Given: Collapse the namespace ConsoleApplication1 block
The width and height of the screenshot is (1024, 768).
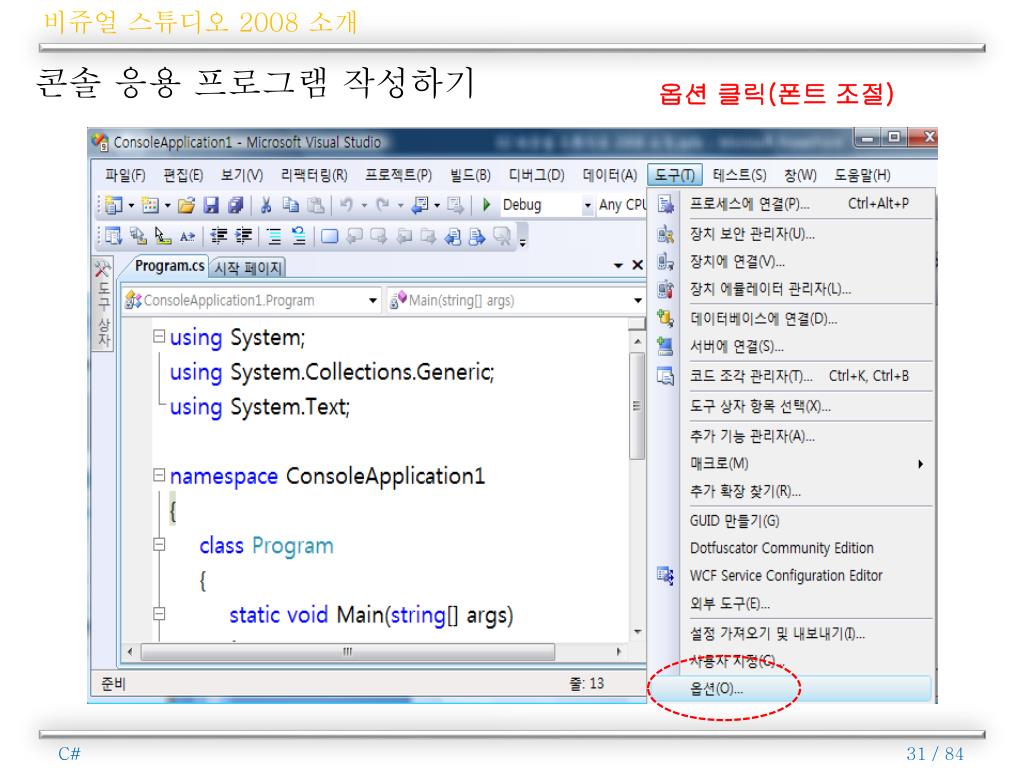Looking at the screenshot, I should pos(159,475).
